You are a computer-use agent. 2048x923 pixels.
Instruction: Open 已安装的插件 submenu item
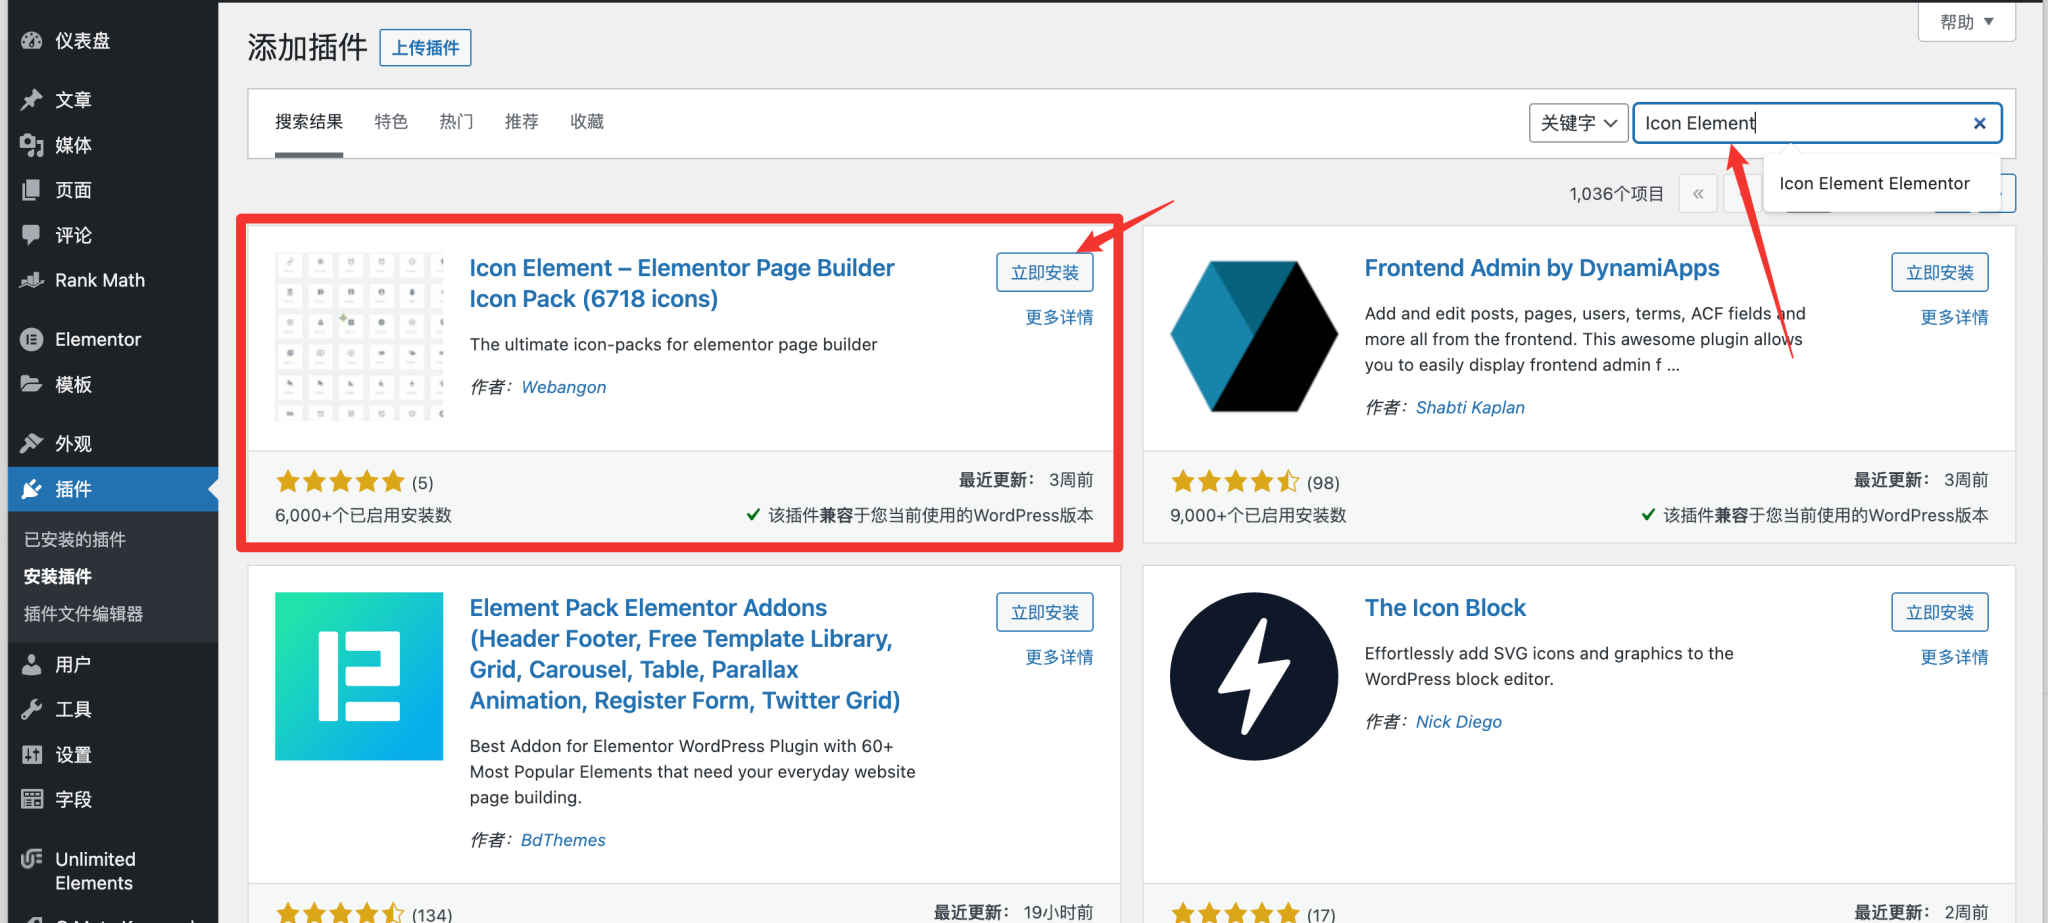click(75, 540)
